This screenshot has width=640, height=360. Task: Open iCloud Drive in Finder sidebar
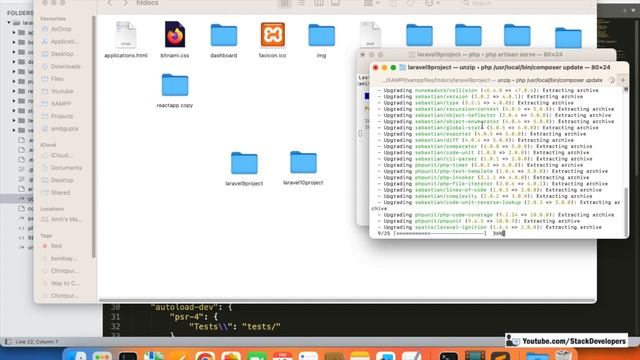tap(61, 155)
